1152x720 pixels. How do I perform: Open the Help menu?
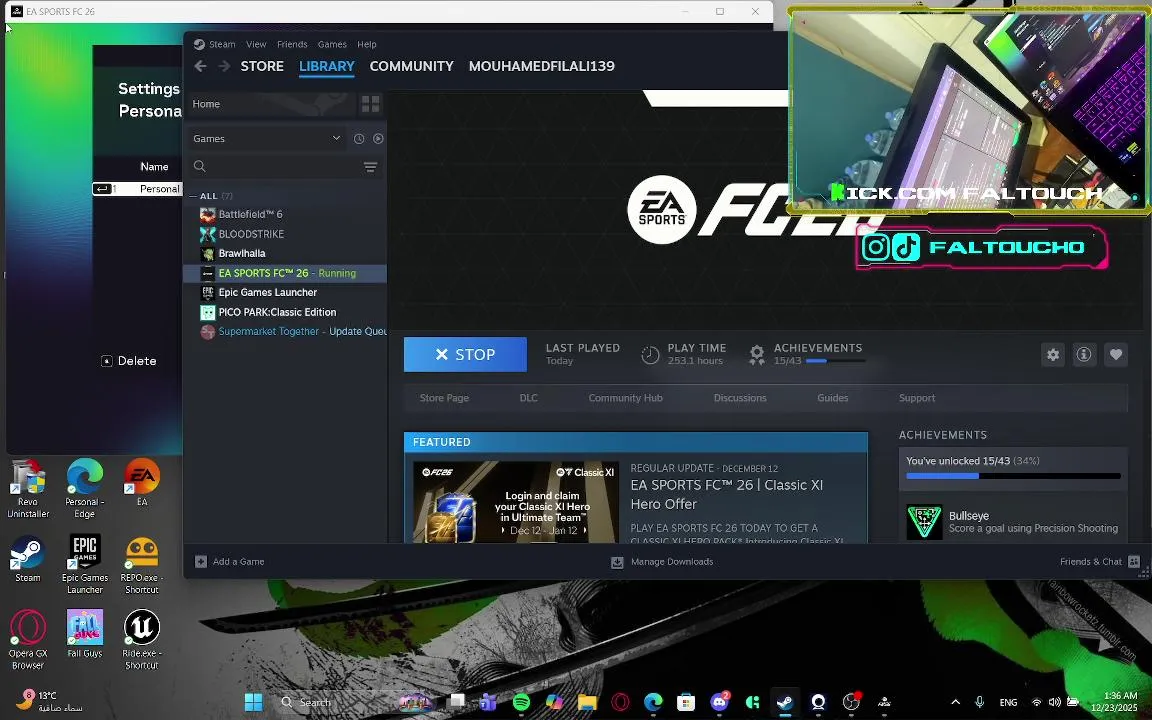pos(367,44)
